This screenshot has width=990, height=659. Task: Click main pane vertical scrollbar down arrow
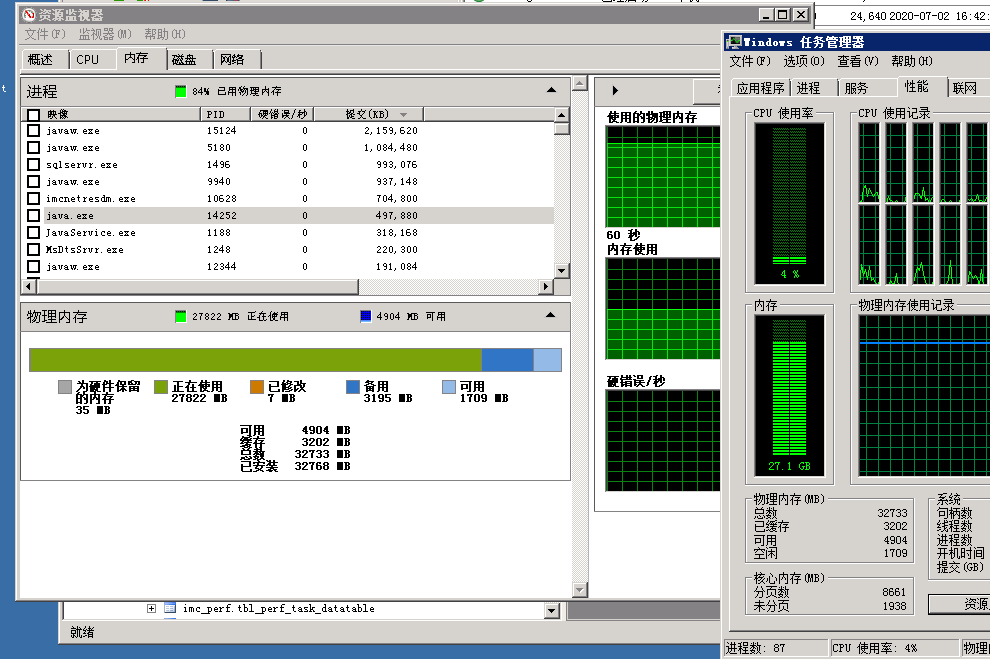click(x=580, y=590)
